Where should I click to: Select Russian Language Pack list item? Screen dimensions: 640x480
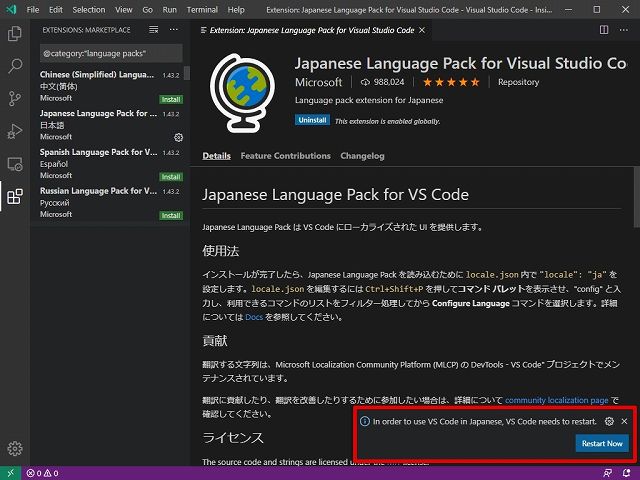(110, 202)
